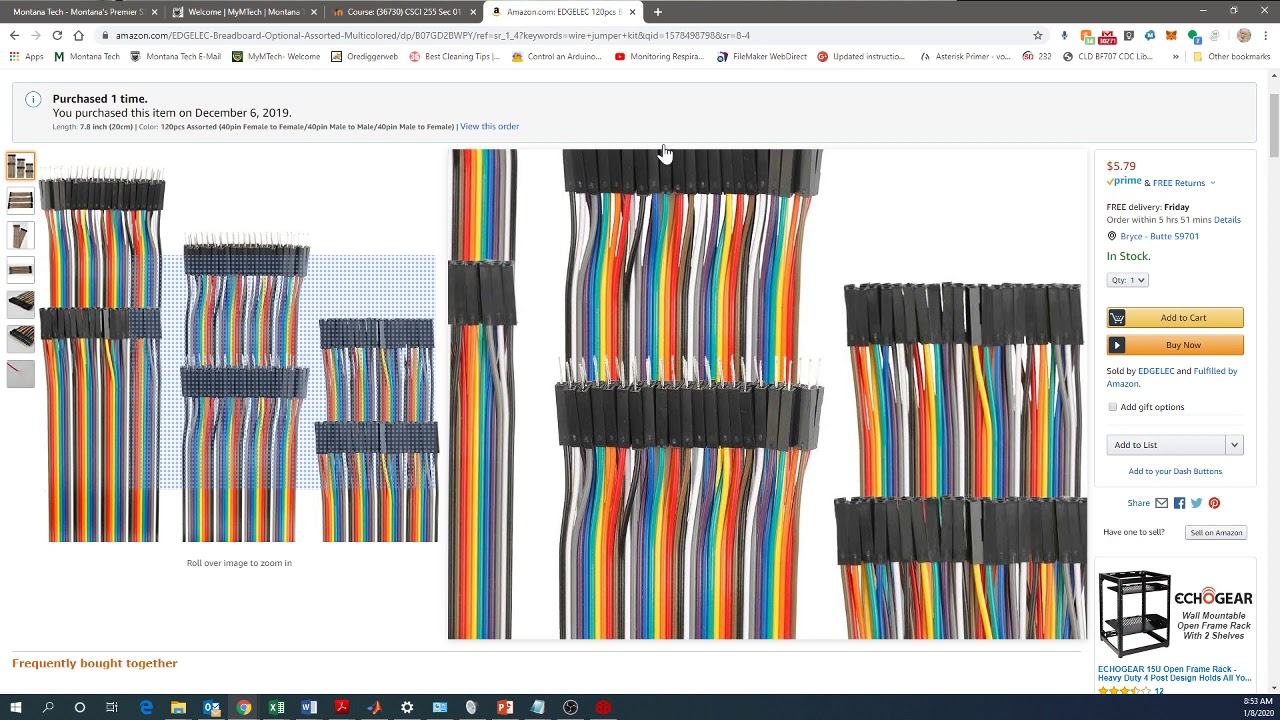
Task: Click Sell on Amazon button
Action: click(1216, 532)
